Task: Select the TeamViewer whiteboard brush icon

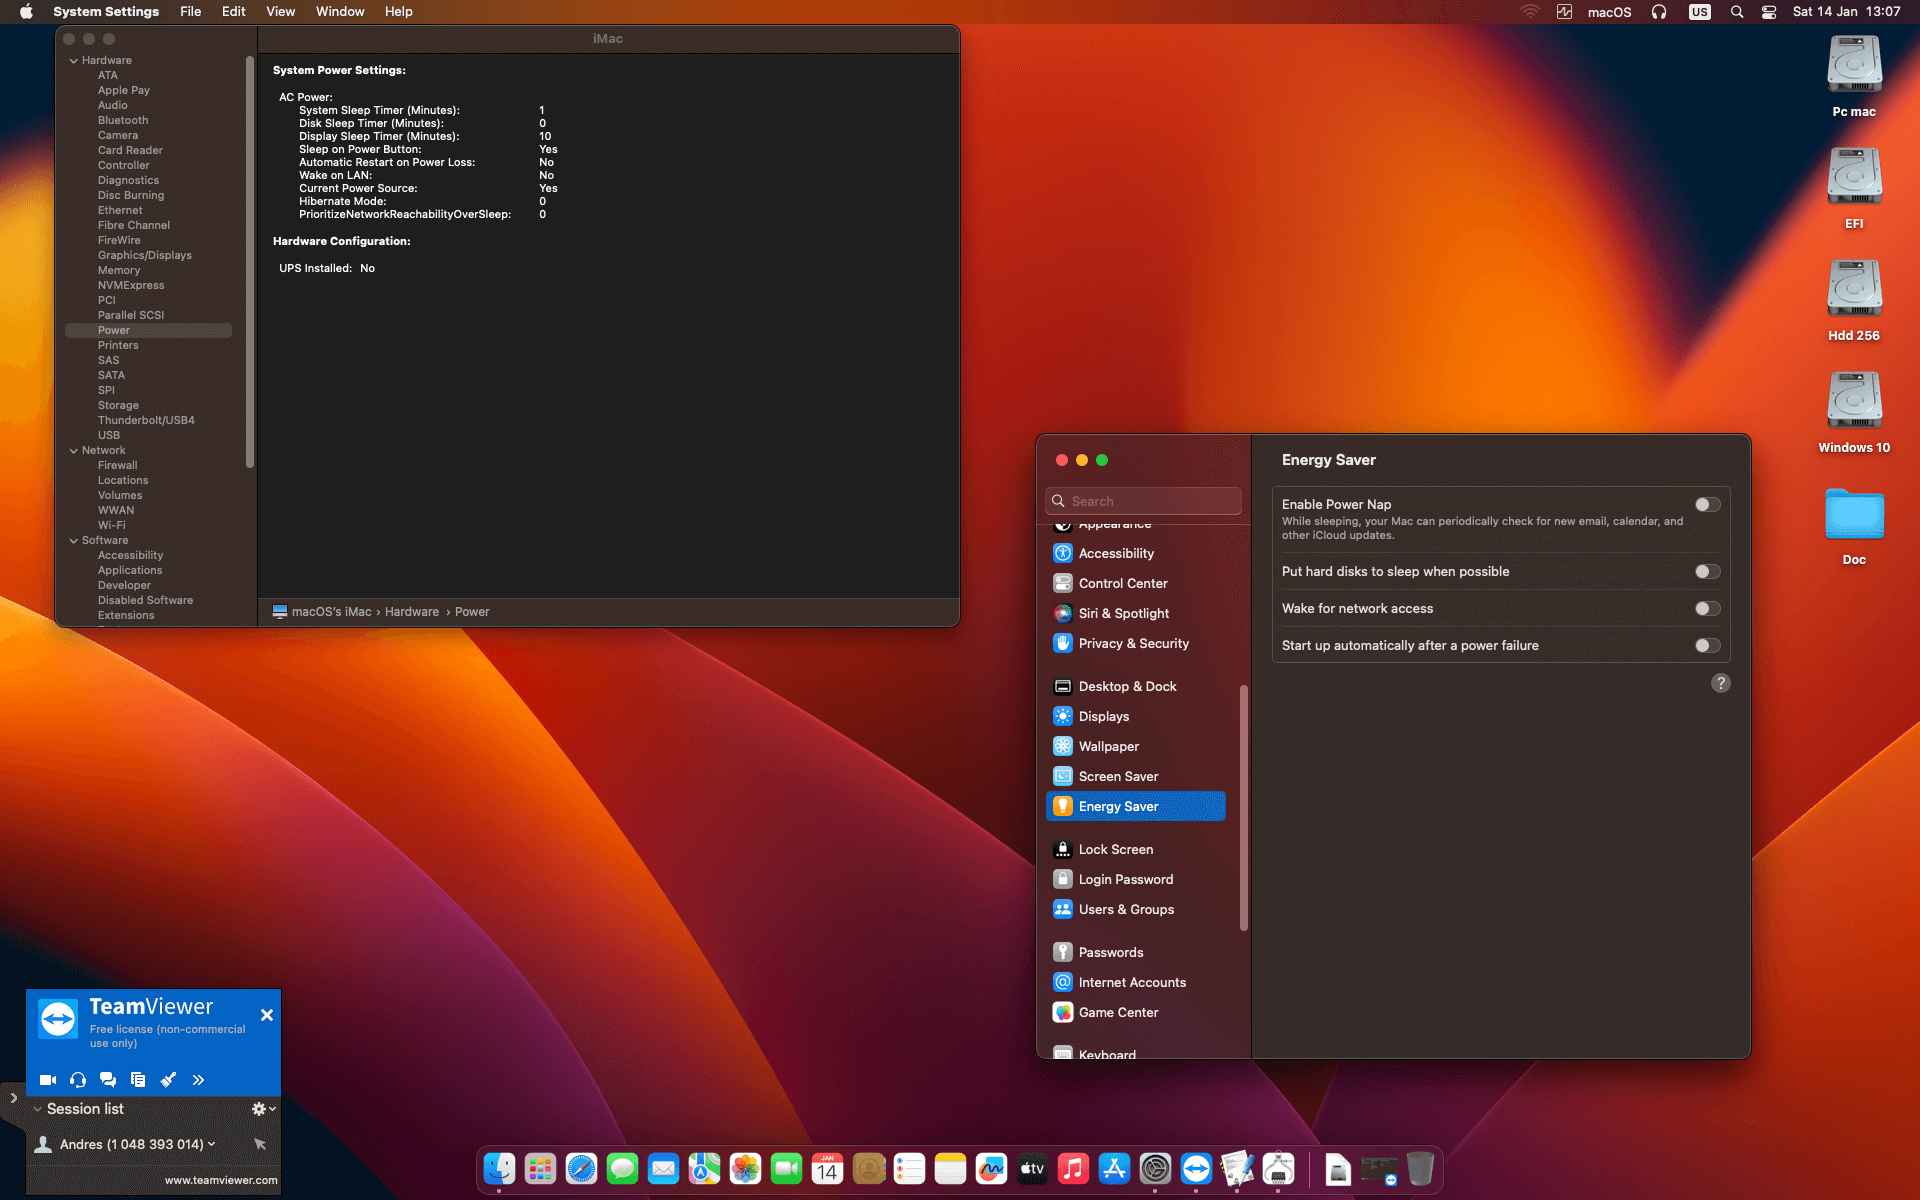Action: [x=168, y=1080]
